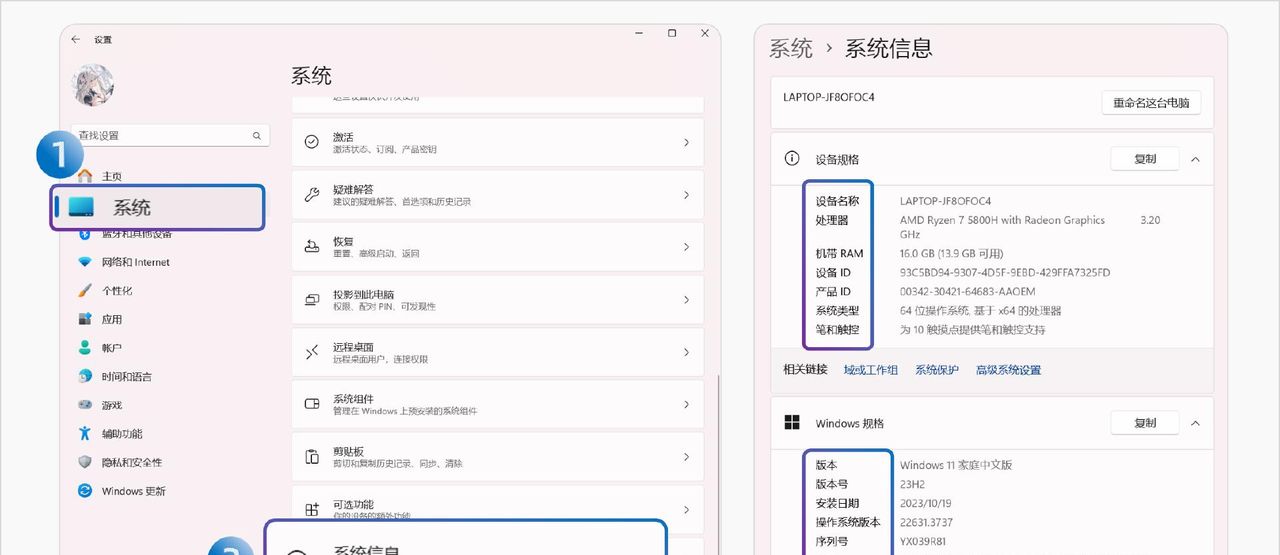The image size is (1280, 555).
Task: Click 系统 breadcrumb in system info panel
Action: click(790, 48)
